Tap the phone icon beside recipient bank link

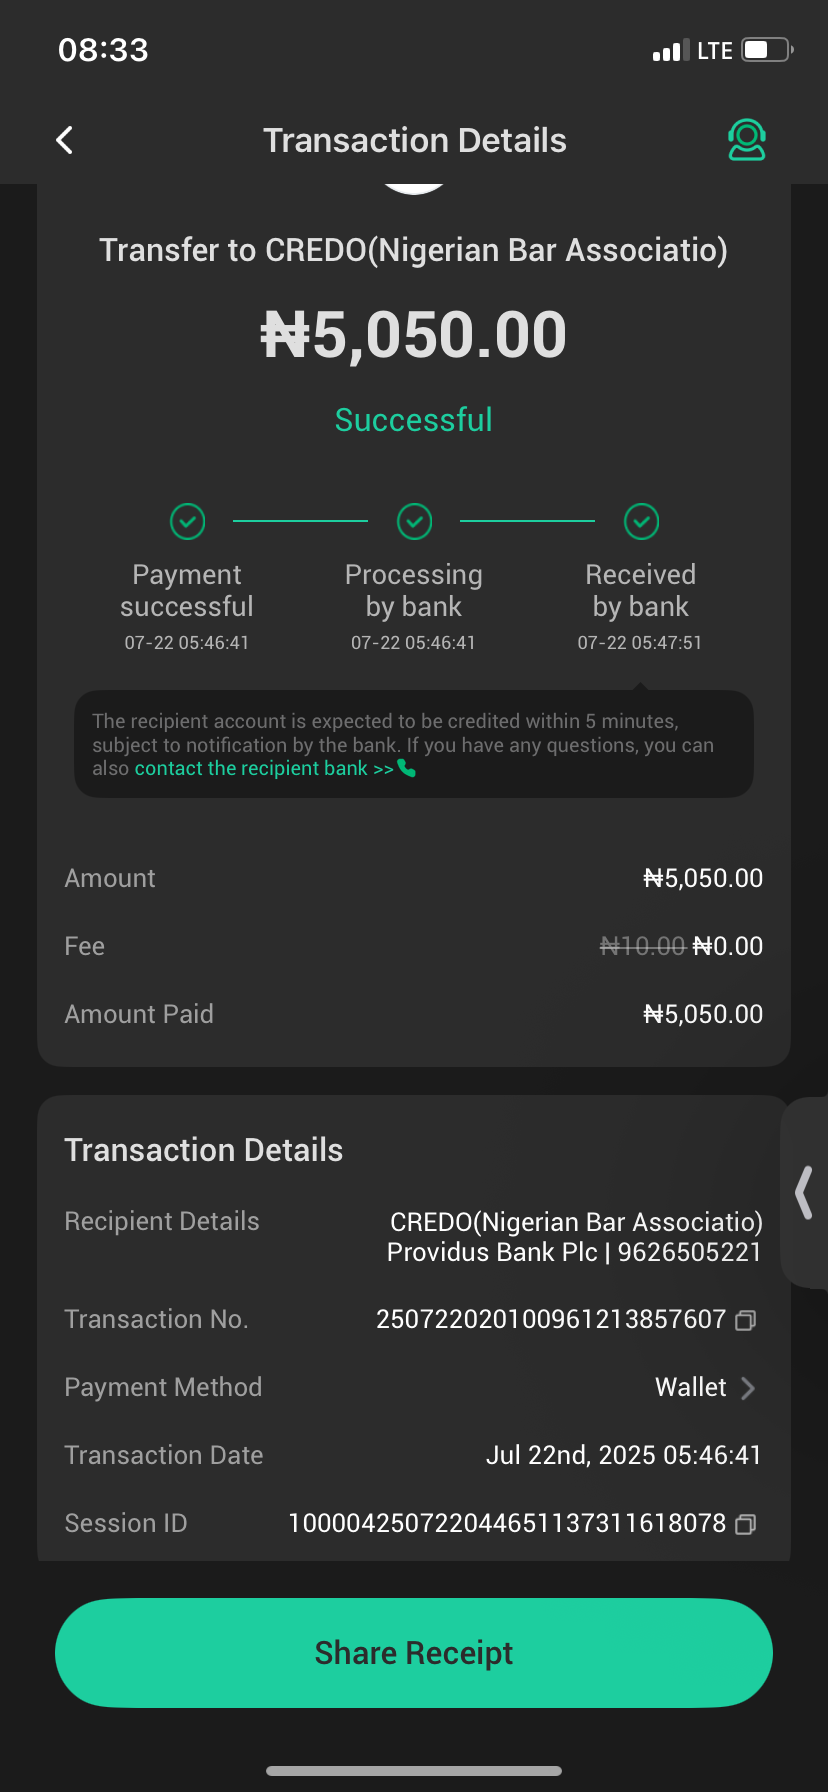(406, 768)
